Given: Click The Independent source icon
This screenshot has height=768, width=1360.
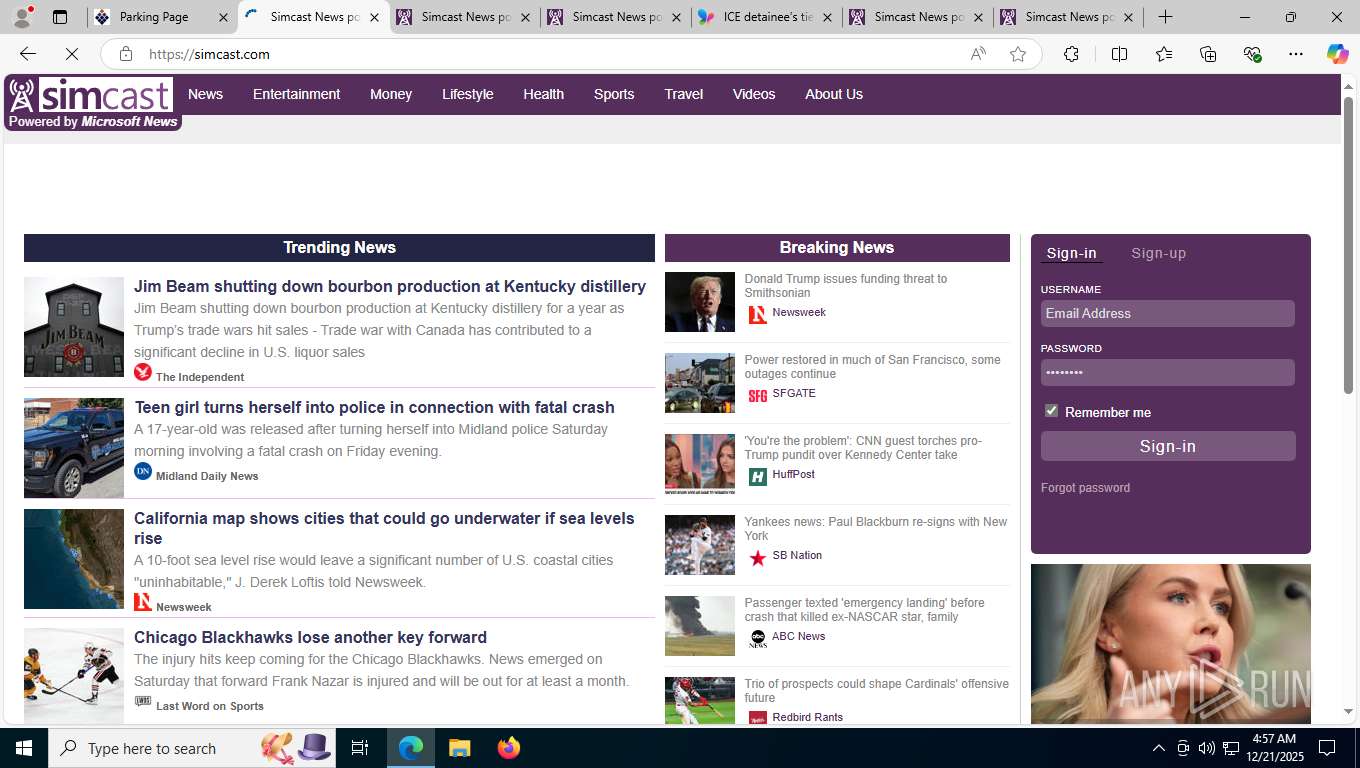Looking at the screenshot, I should point(143,372).
